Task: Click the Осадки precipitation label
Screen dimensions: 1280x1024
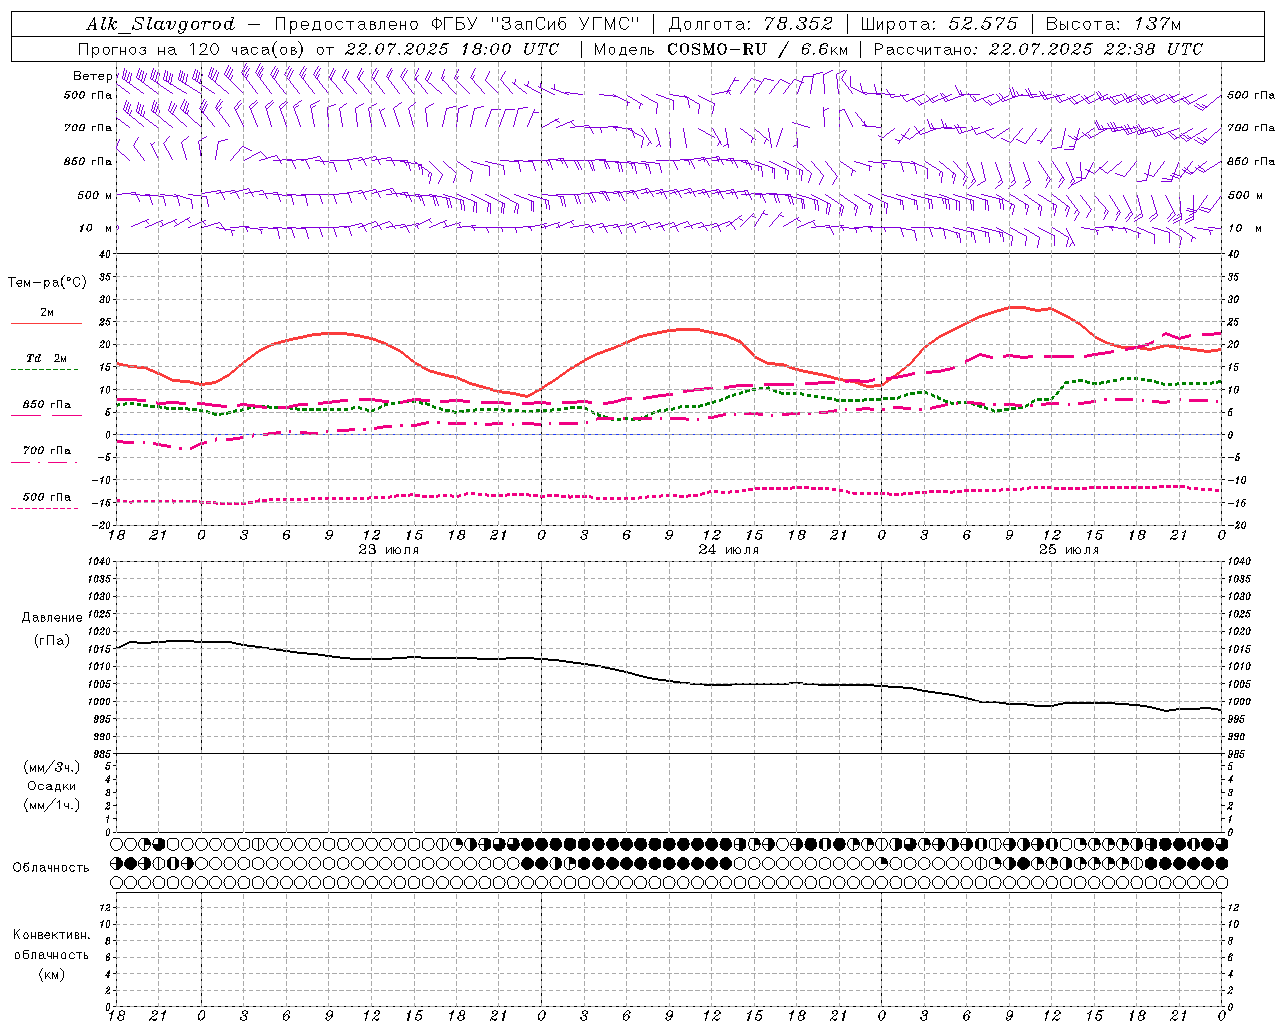Action: (51, 786)
